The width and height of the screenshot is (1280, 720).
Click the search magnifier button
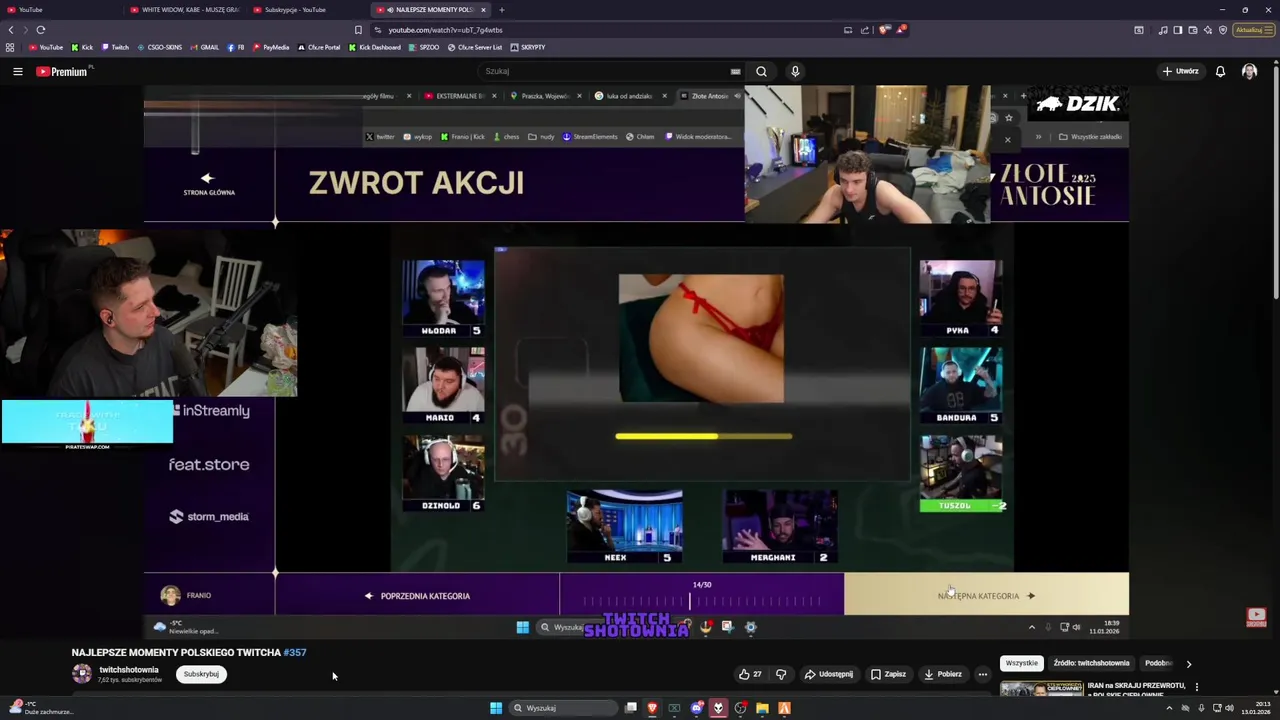click(x=761, y=71)
